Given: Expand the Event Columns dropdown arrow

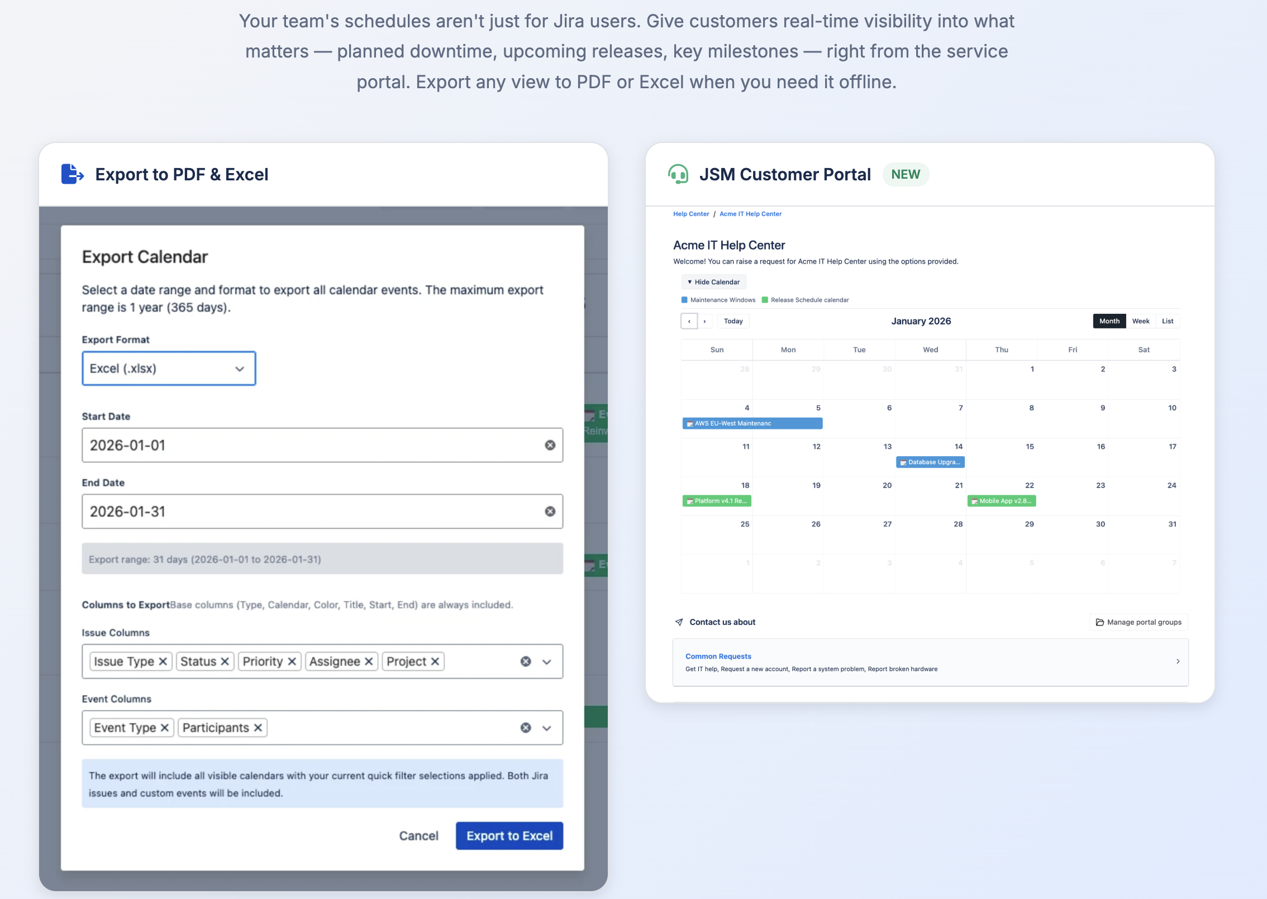Looking at the screenshot, I should pos(547,728).
